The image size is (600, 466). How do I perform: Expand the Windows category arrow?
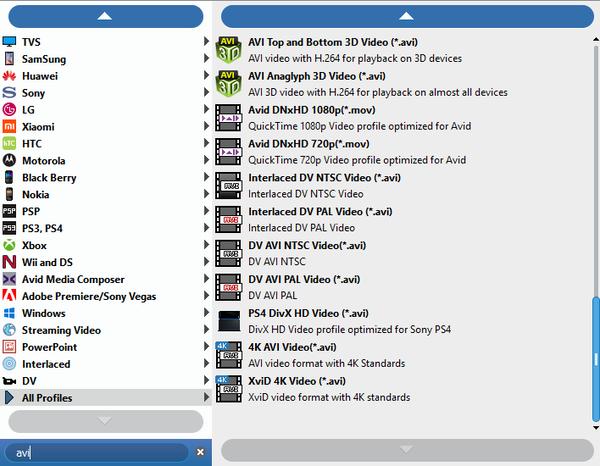[207, 313]
